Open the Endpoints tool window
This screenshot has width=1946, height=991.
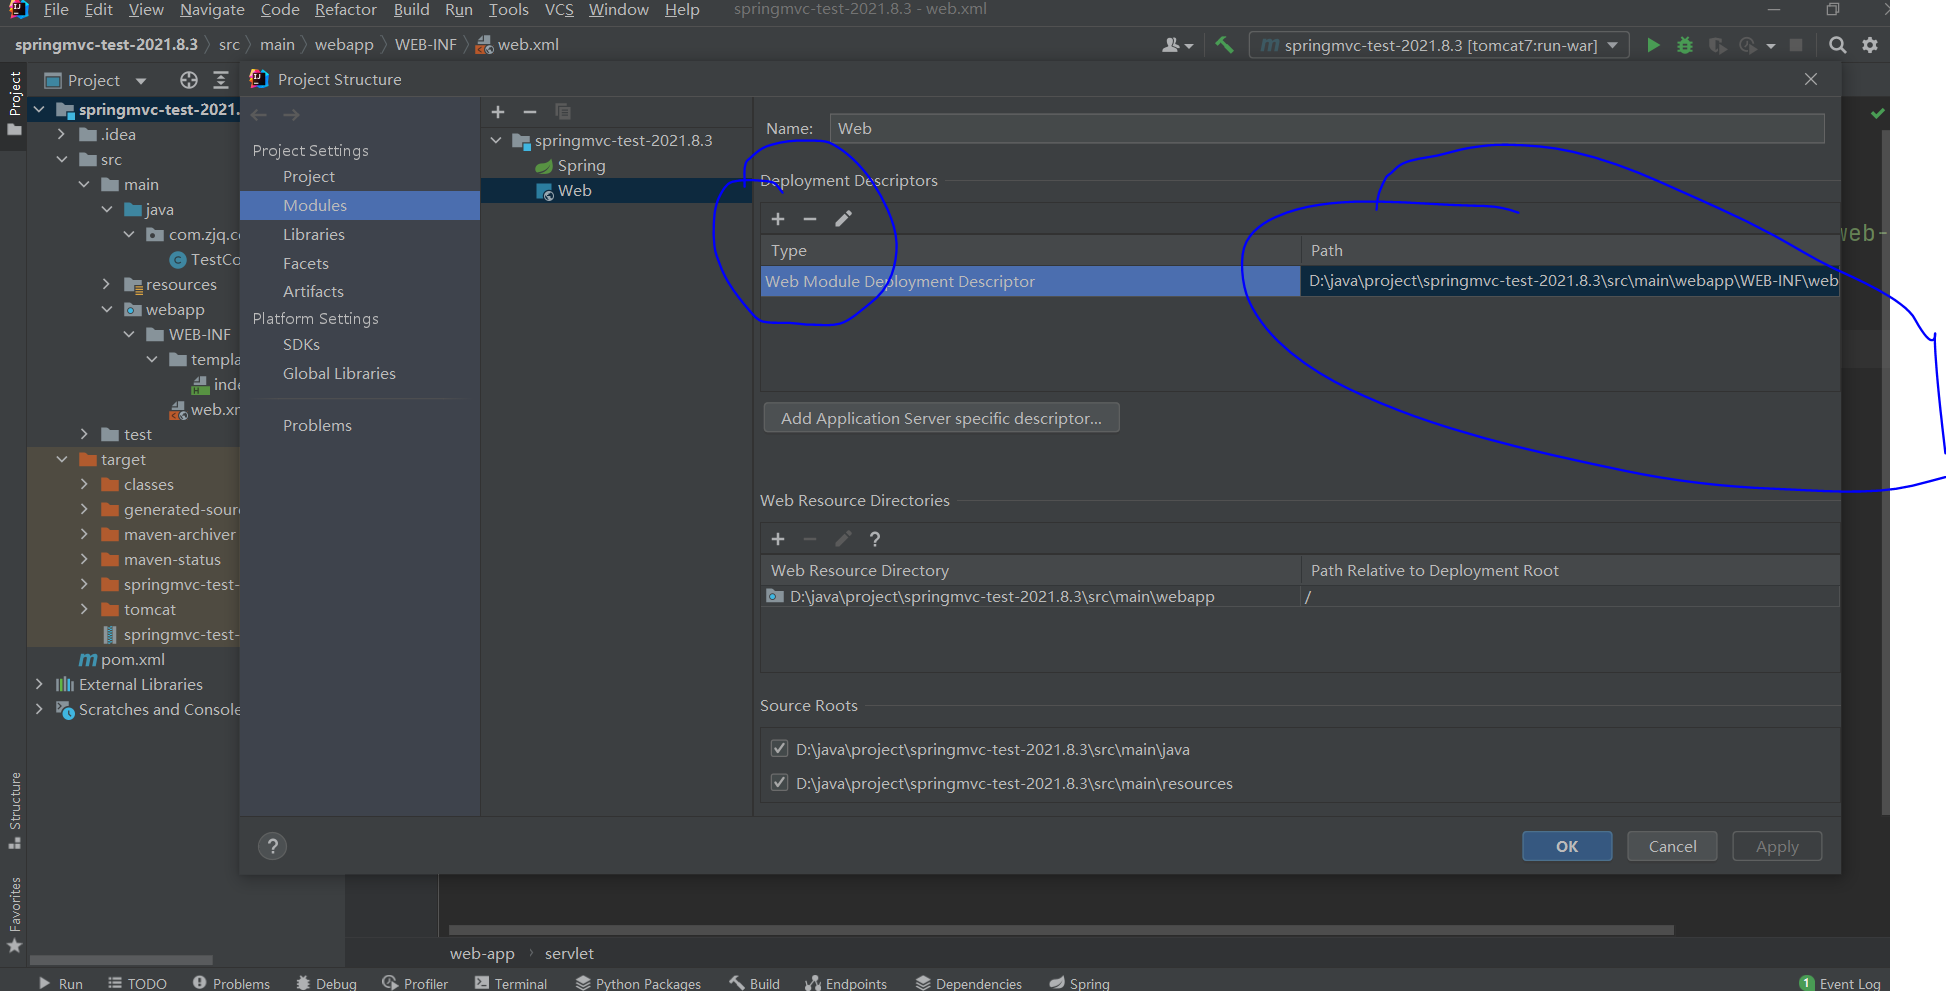[846, 983]
